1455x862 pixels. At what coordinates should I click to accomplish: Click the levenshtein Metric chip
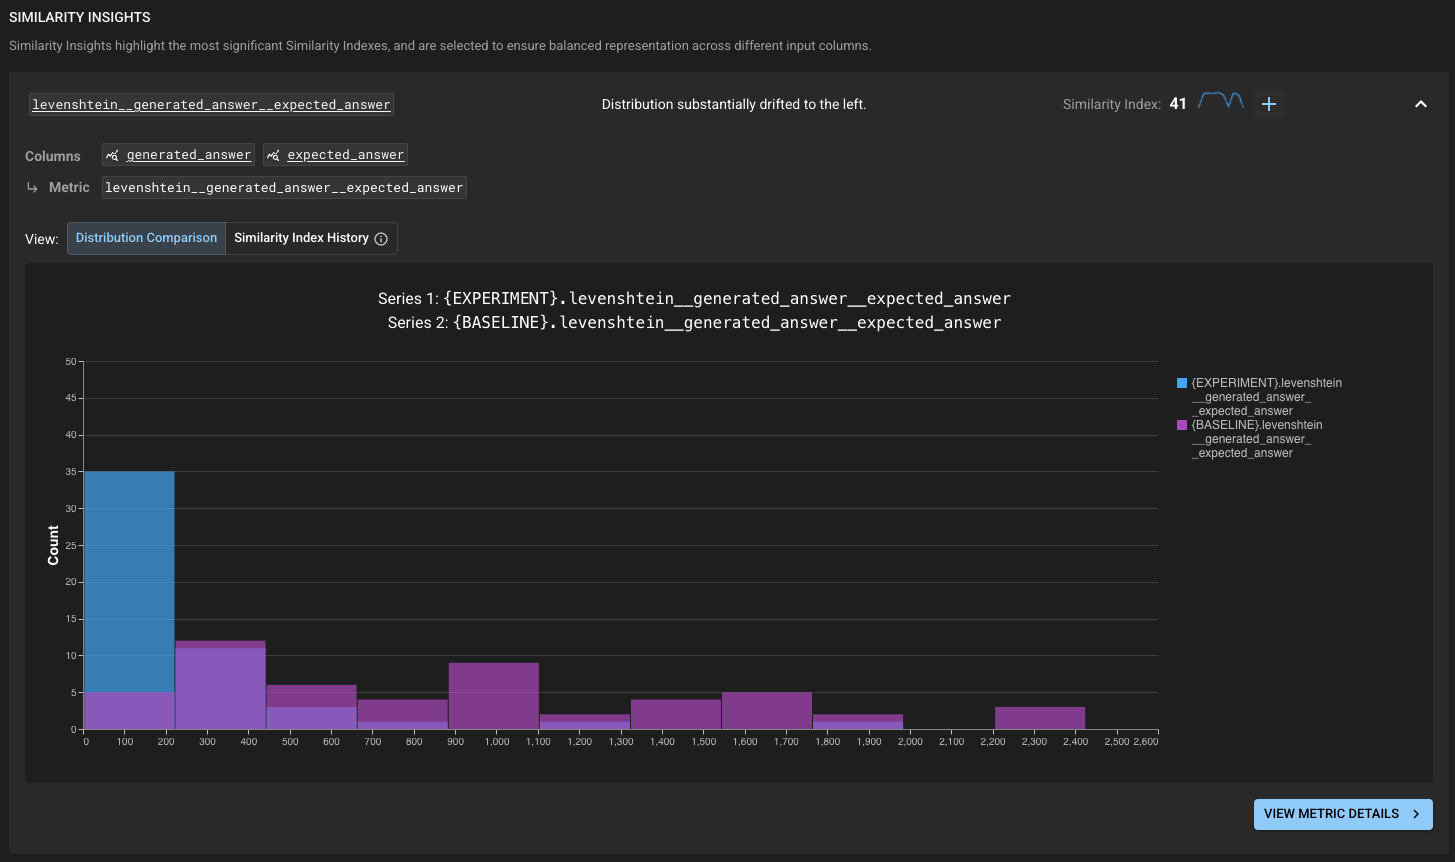click(x=284, y=187)
